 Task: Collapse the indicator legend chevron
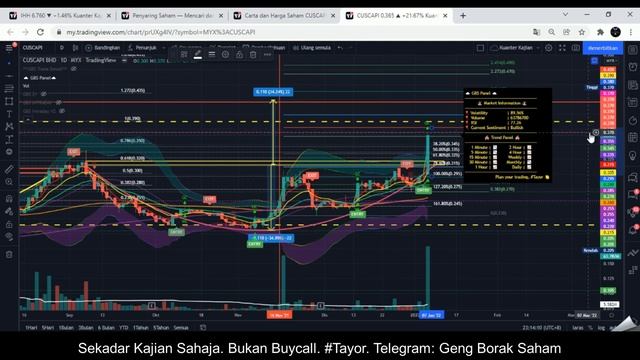(x=27, y=120)
